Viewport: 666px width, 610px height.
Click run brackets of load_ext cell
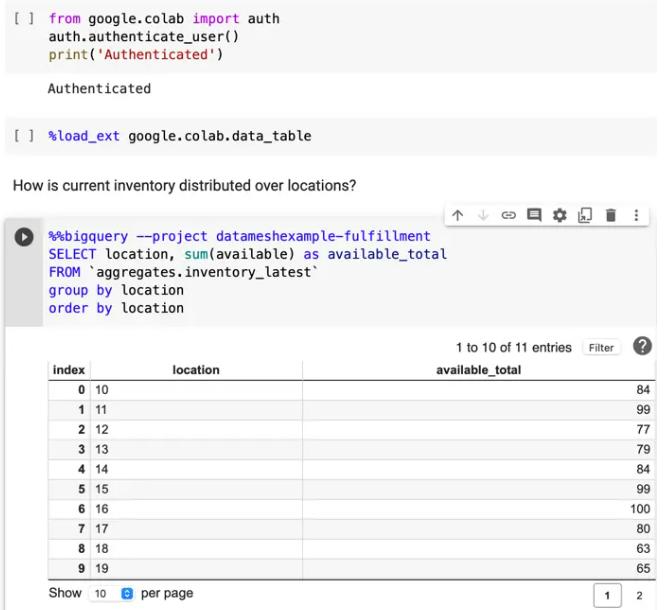25,136
